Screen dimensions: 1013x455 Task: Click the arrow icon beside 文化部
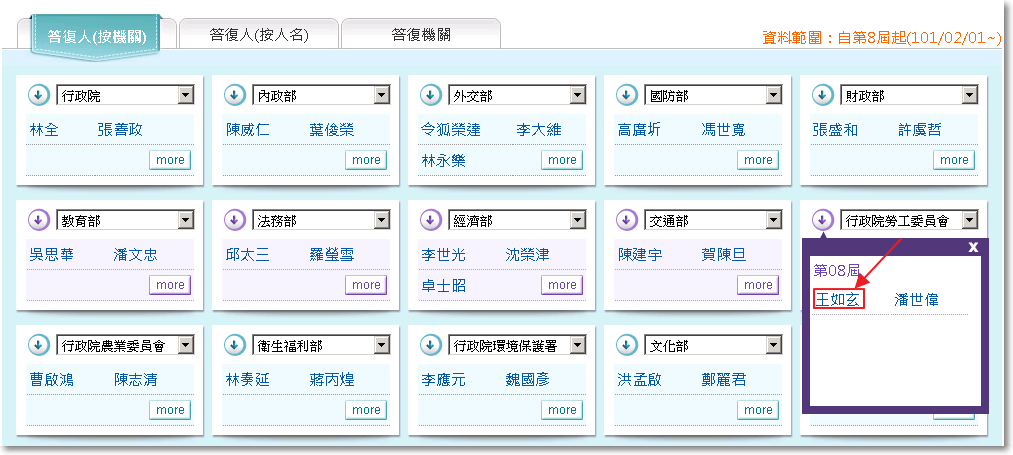[626, 345]
